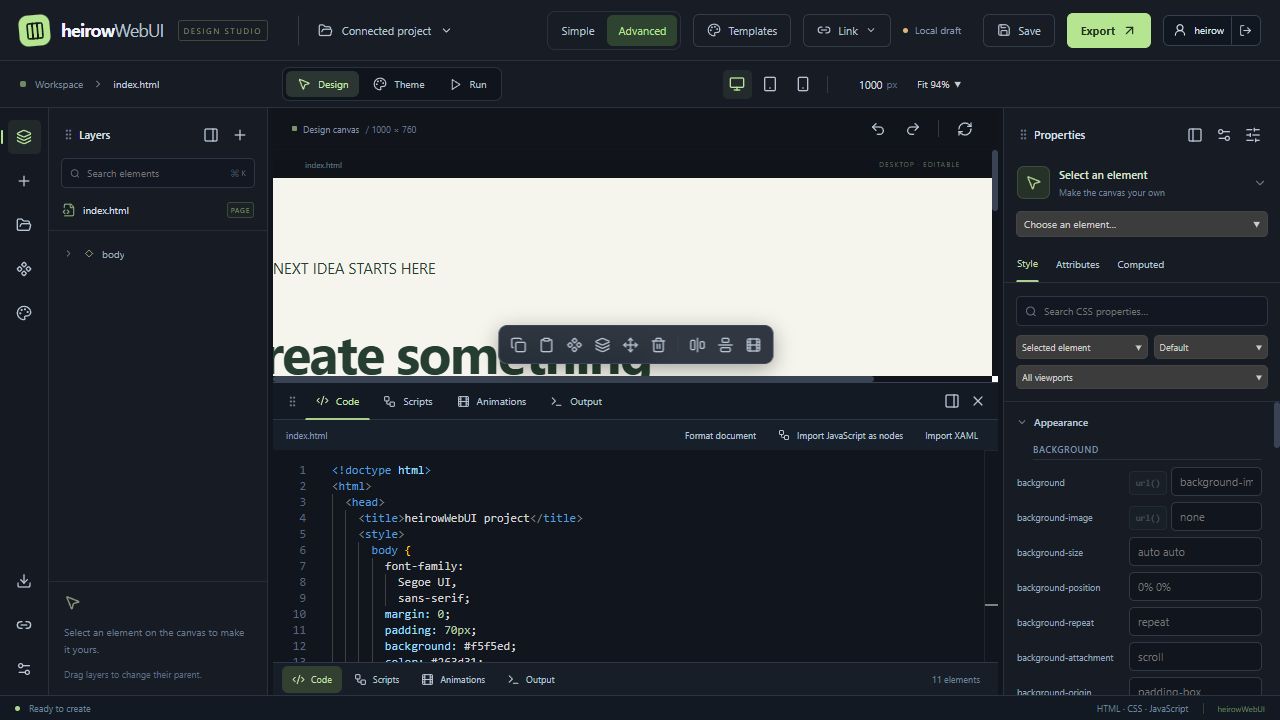The height and width of the screenshot is (720, 1280).
Task: Close the code panel
Action: (x=978, y=401)
